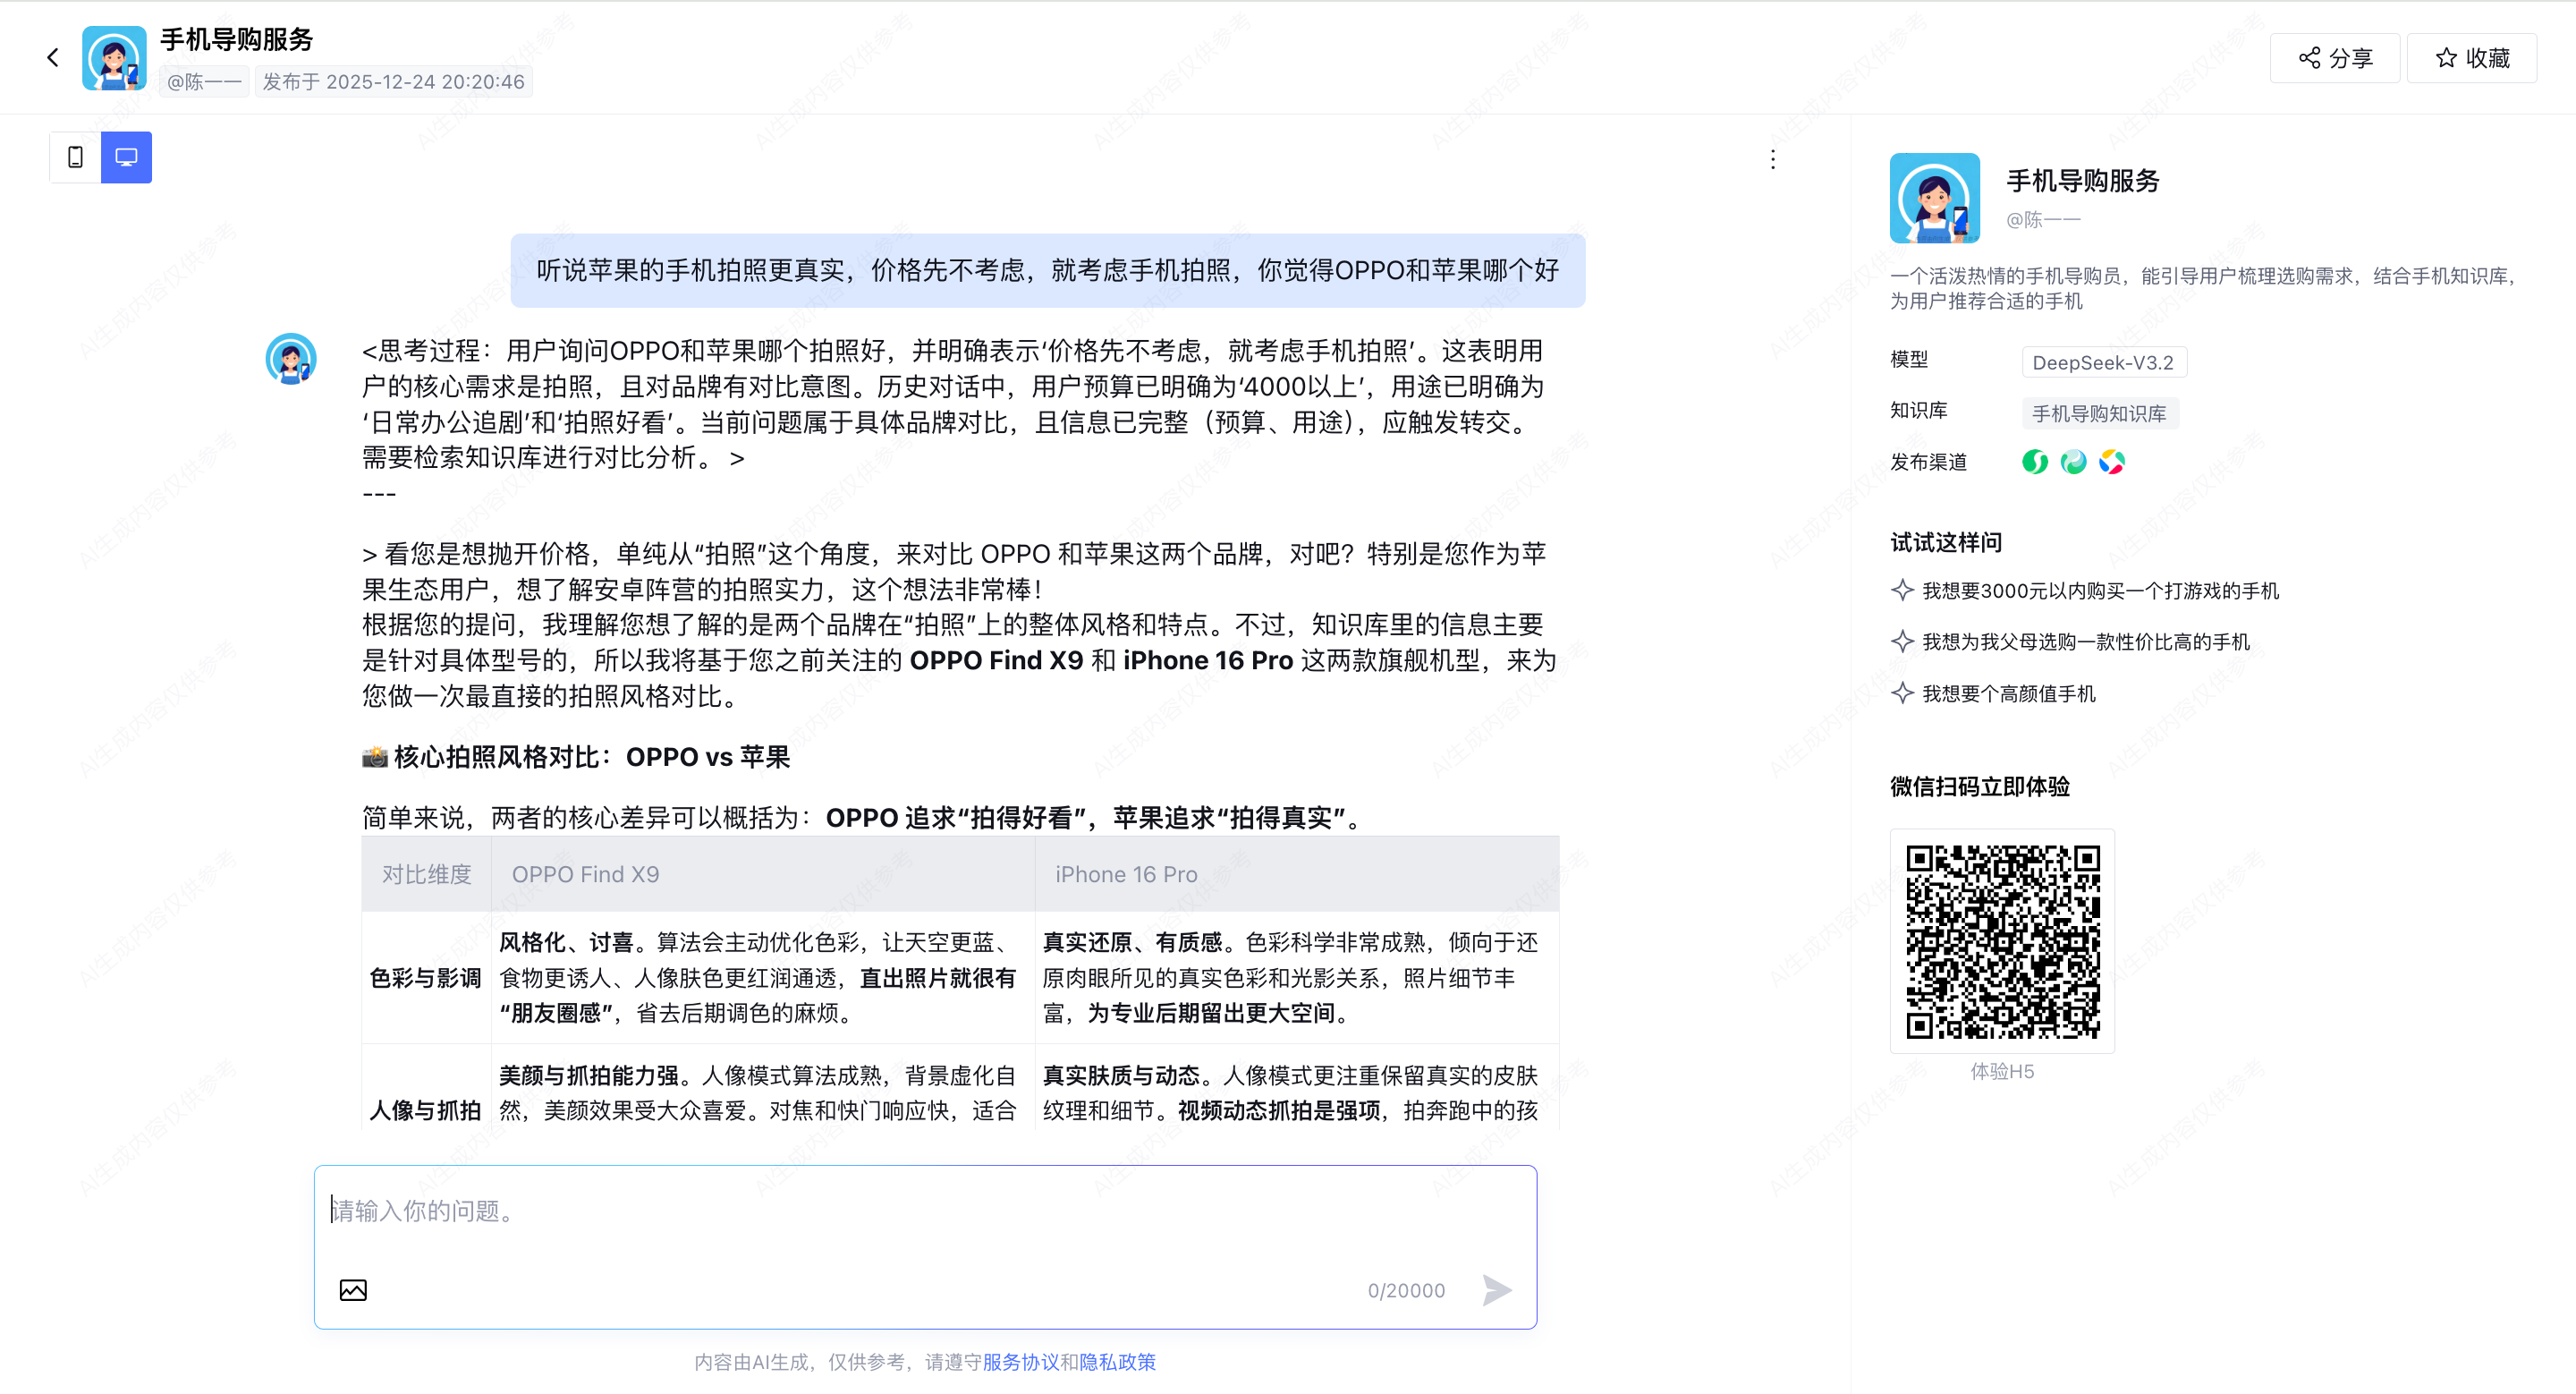The width and height of the screenshot is (2576, 1394).
Task: Click the publish date 2025-12-24 label
Action: click(x=393, y=82)
